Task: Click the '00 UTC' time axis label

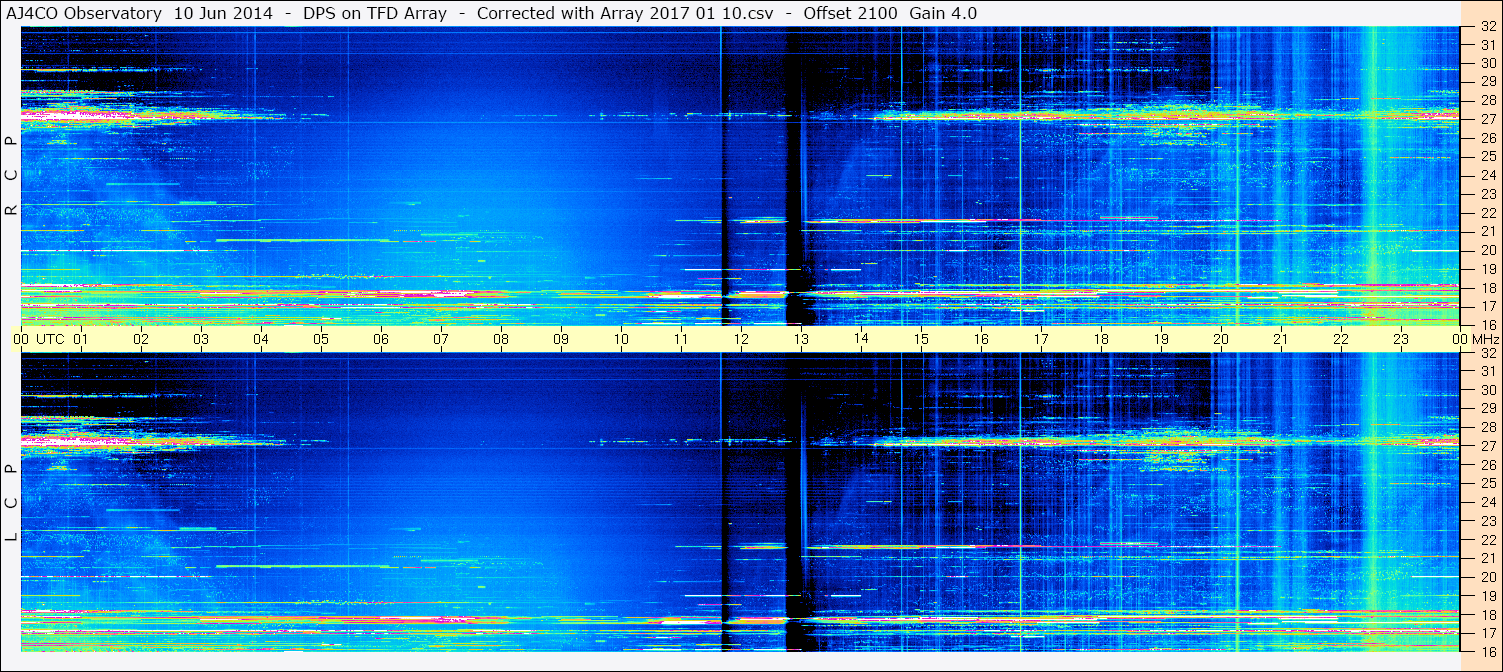Action: (39, 339)
